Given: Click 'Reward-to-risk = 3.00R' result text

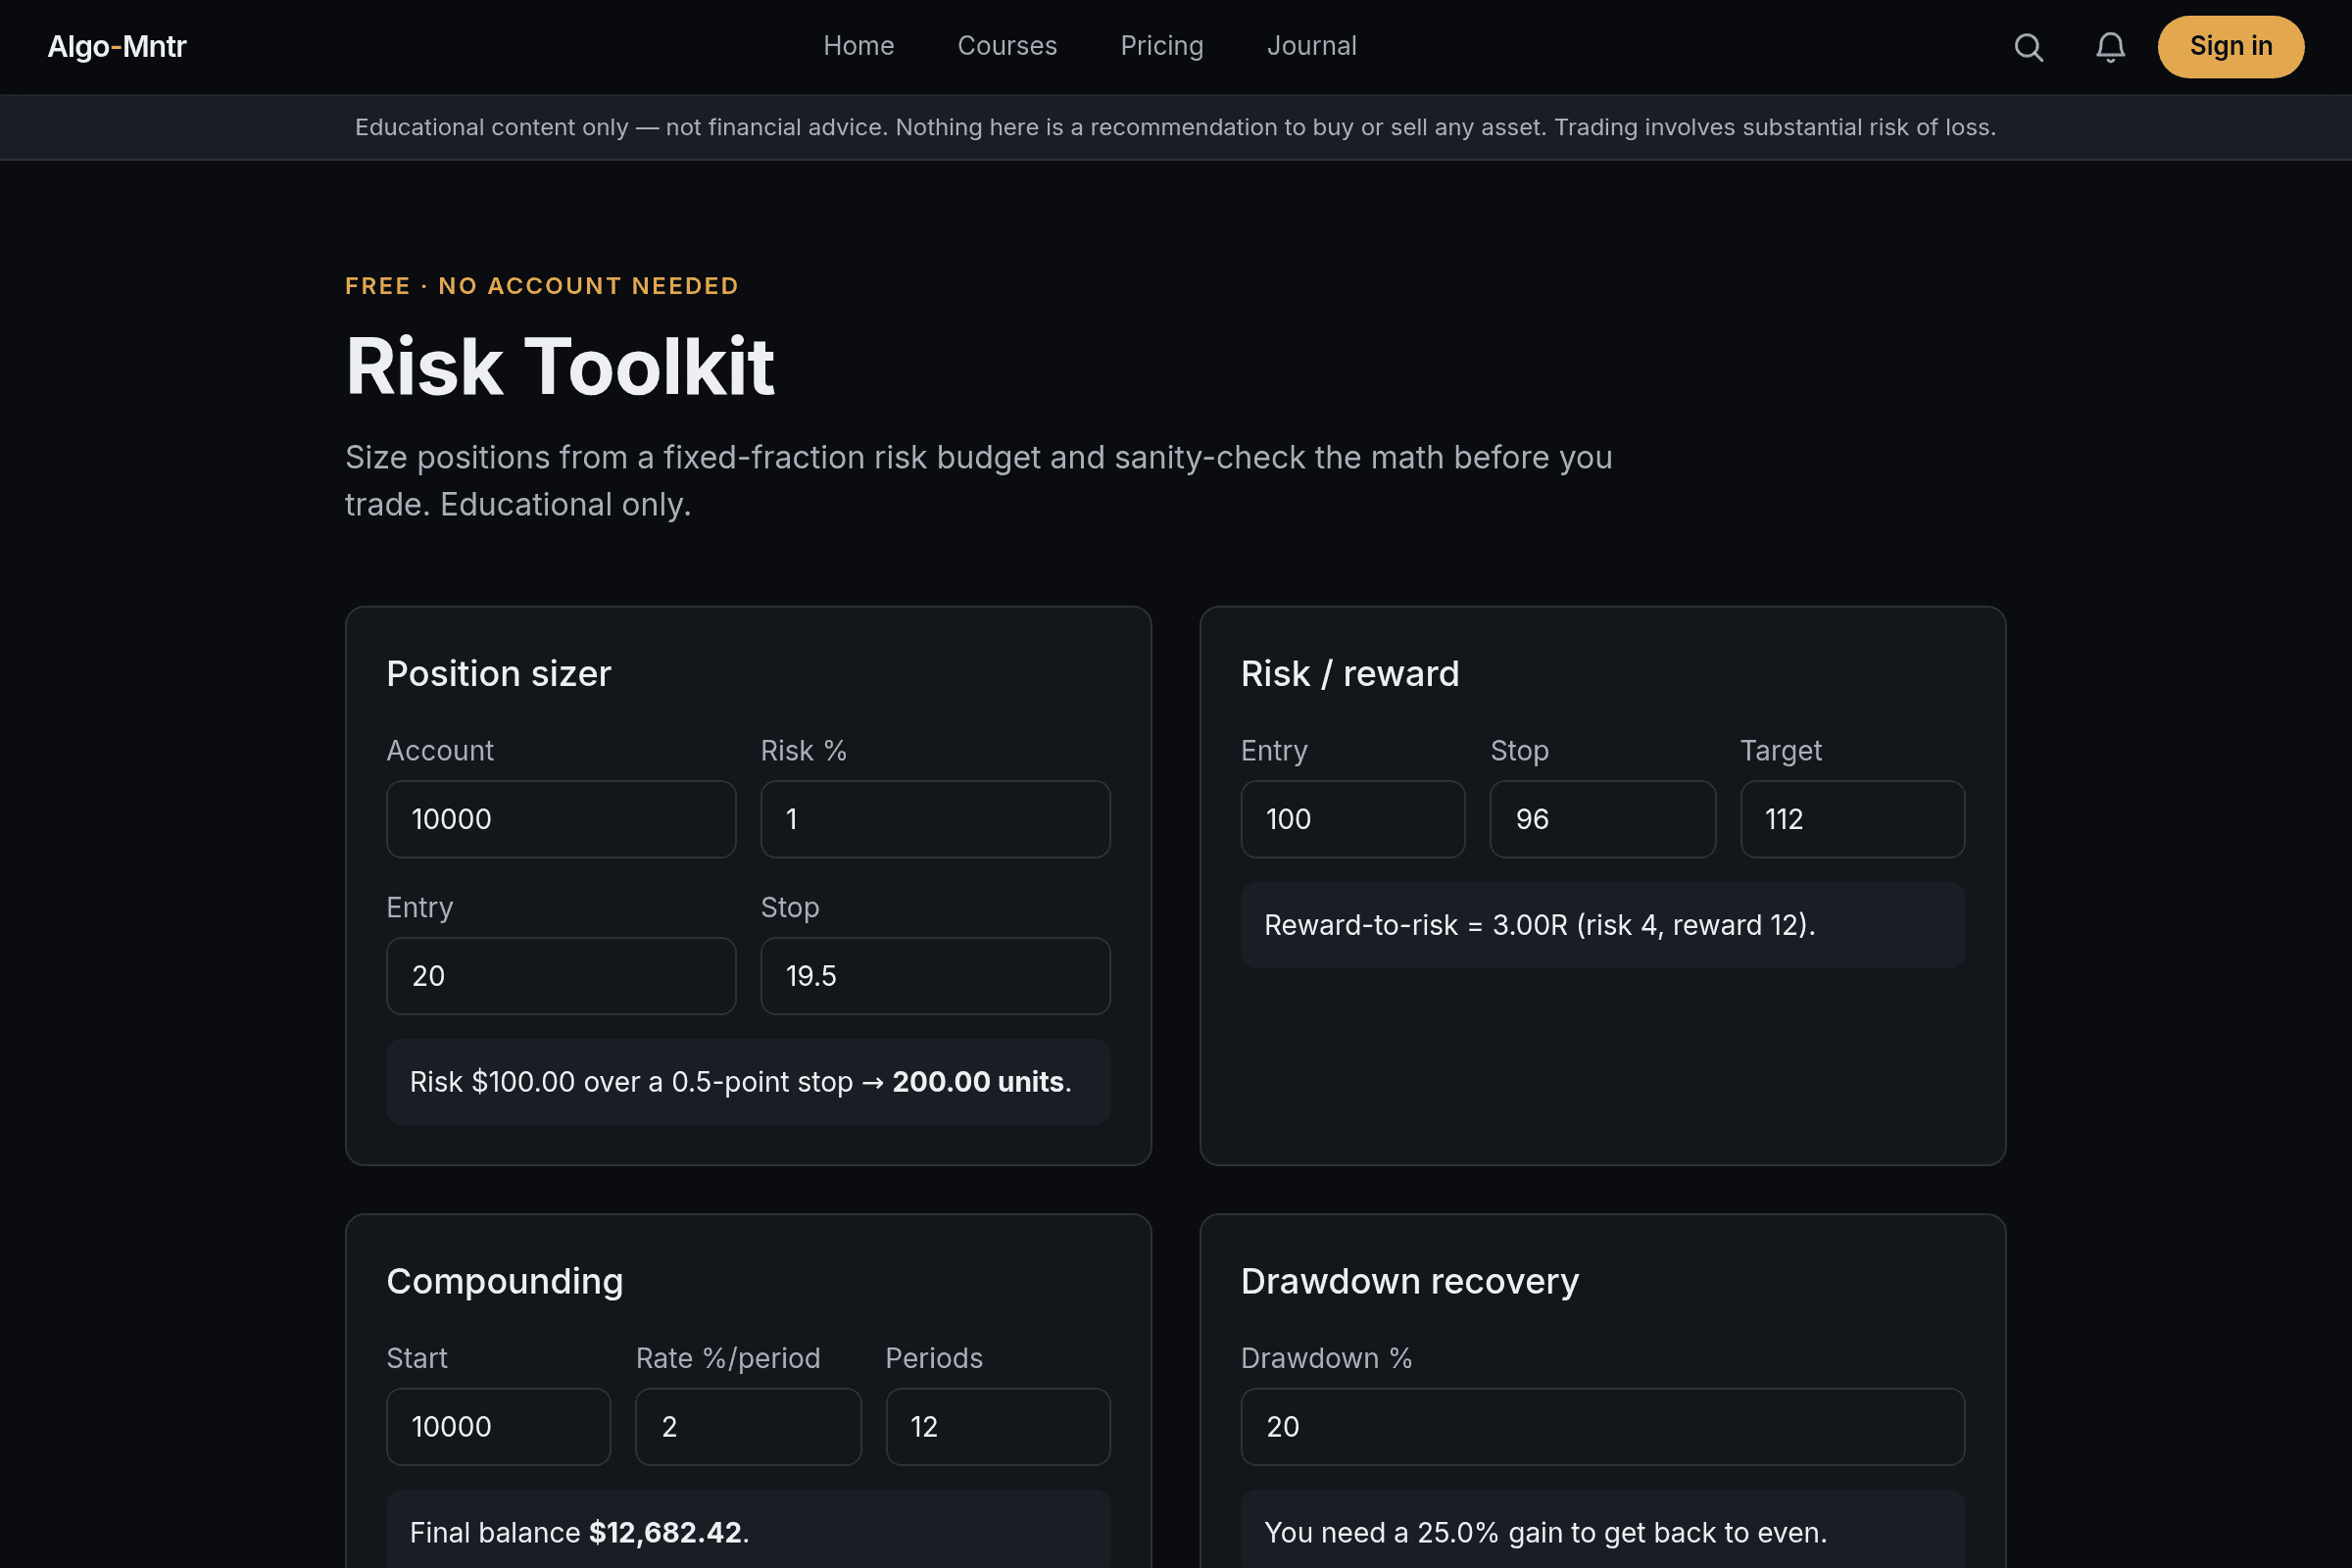Looking at the screenshot, I should pos(1416,925).
